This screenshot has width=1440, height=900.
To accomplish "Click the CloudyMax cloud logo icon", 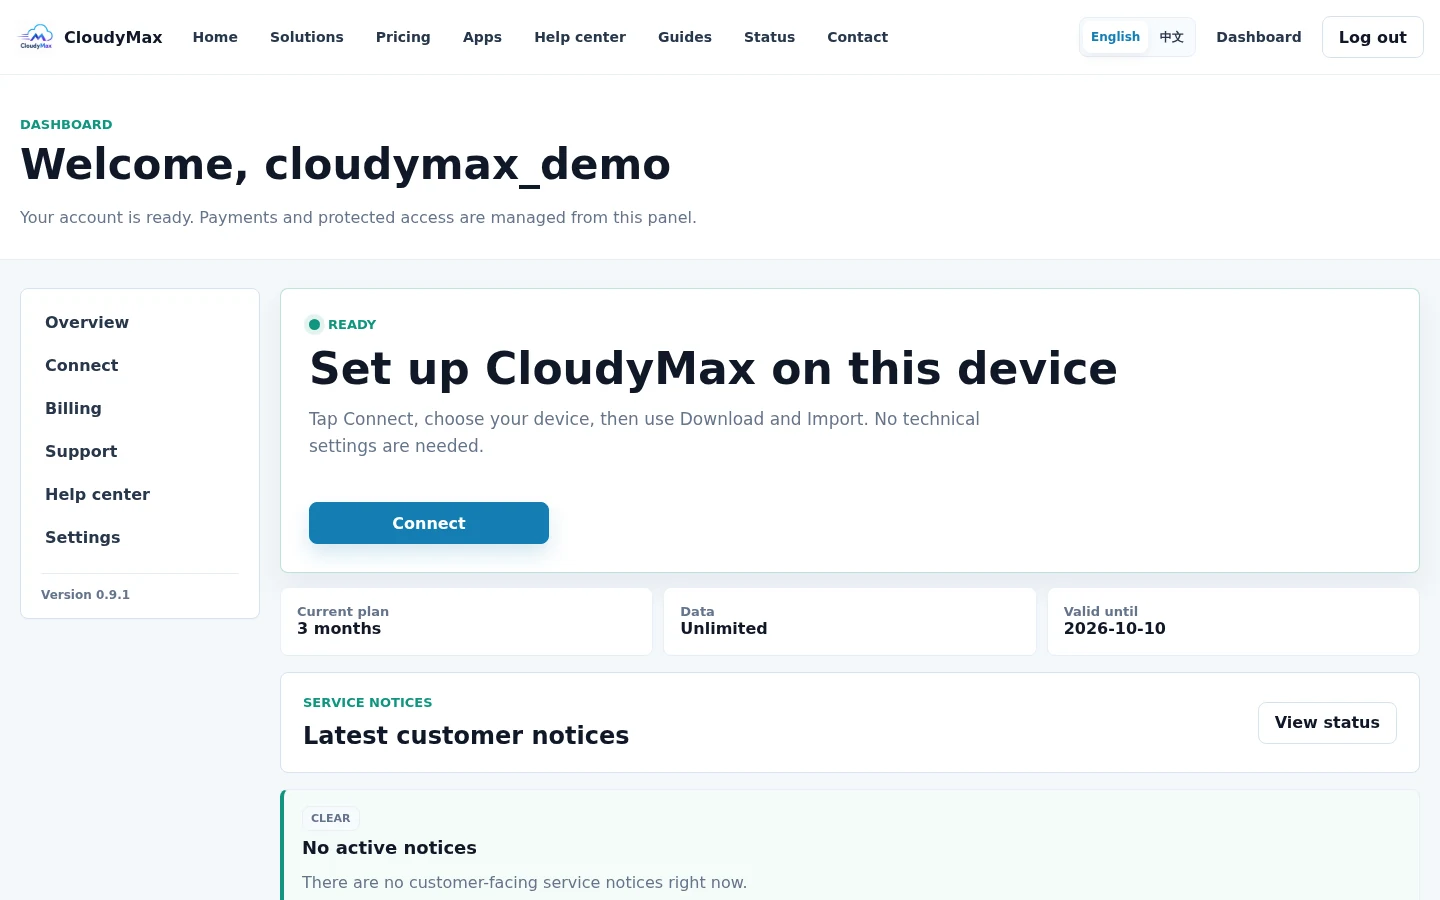I will pos(36,37).
